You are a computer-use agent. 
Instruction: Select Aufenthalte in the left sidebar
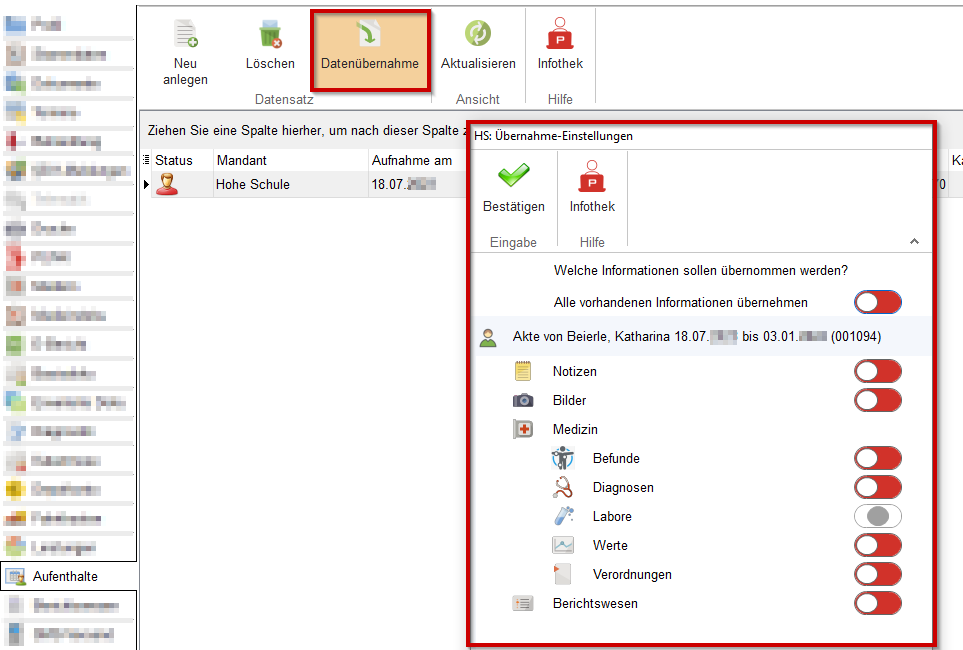point(66,576)
